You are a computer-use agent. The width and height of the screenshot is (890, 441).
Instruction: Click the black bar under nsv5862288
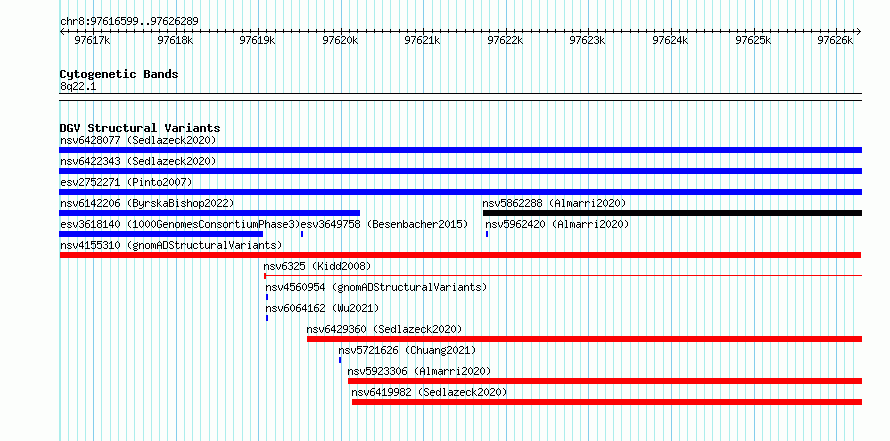pos(673,213)
